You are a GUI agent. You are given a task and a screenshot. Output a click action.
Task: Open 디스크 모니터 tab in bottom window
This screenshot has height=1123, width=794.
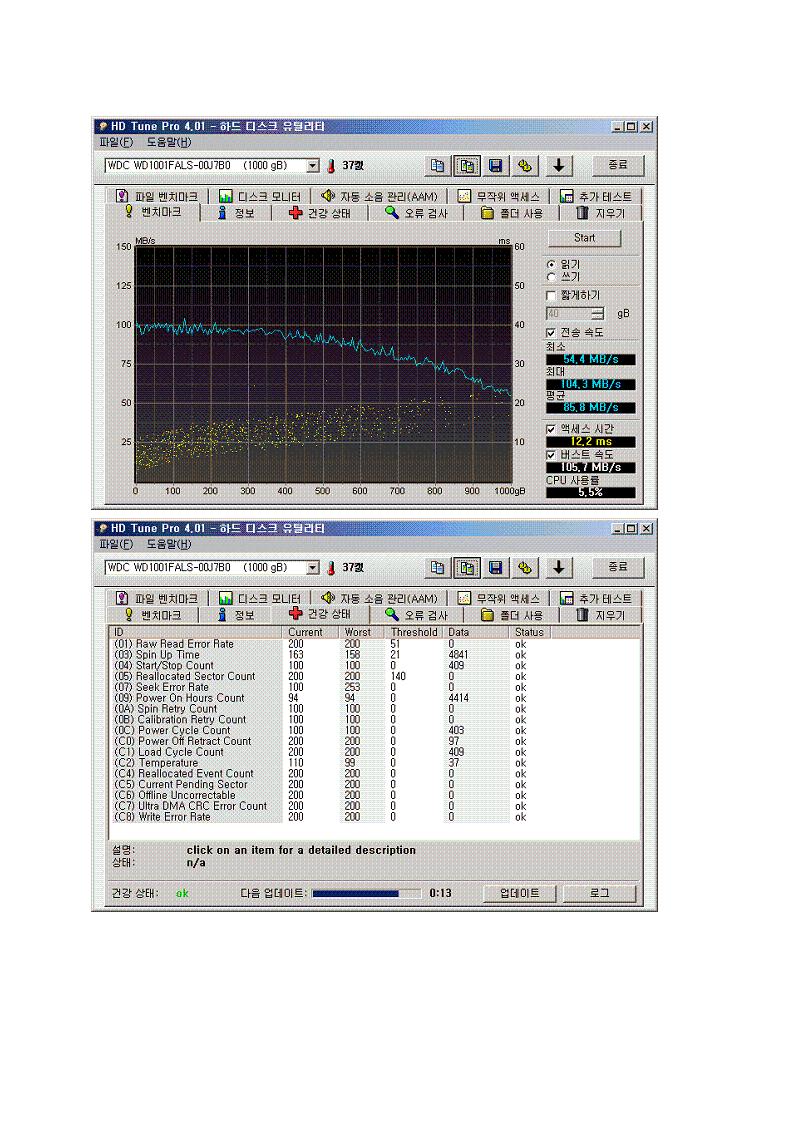coord(260,599)
